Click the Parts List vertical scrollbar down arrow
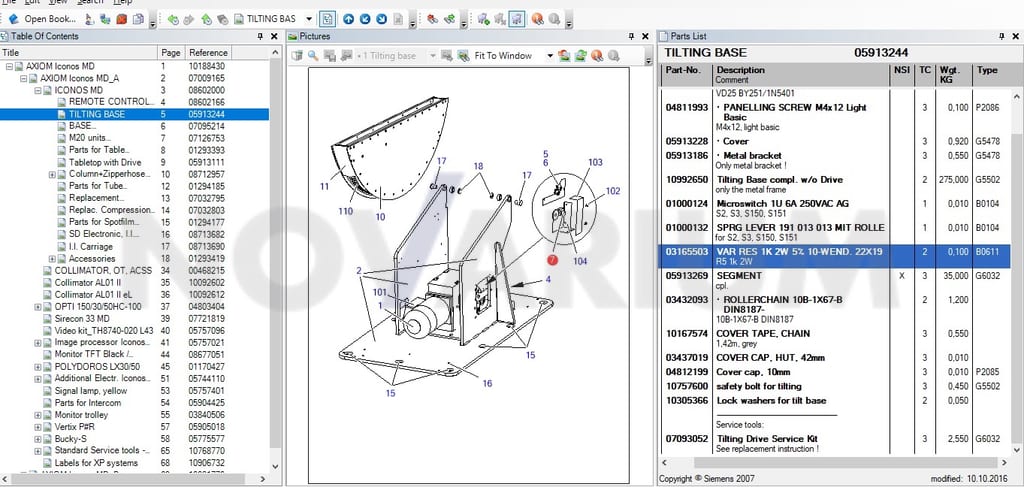Screen dimensions: 1024x488 1016,450
